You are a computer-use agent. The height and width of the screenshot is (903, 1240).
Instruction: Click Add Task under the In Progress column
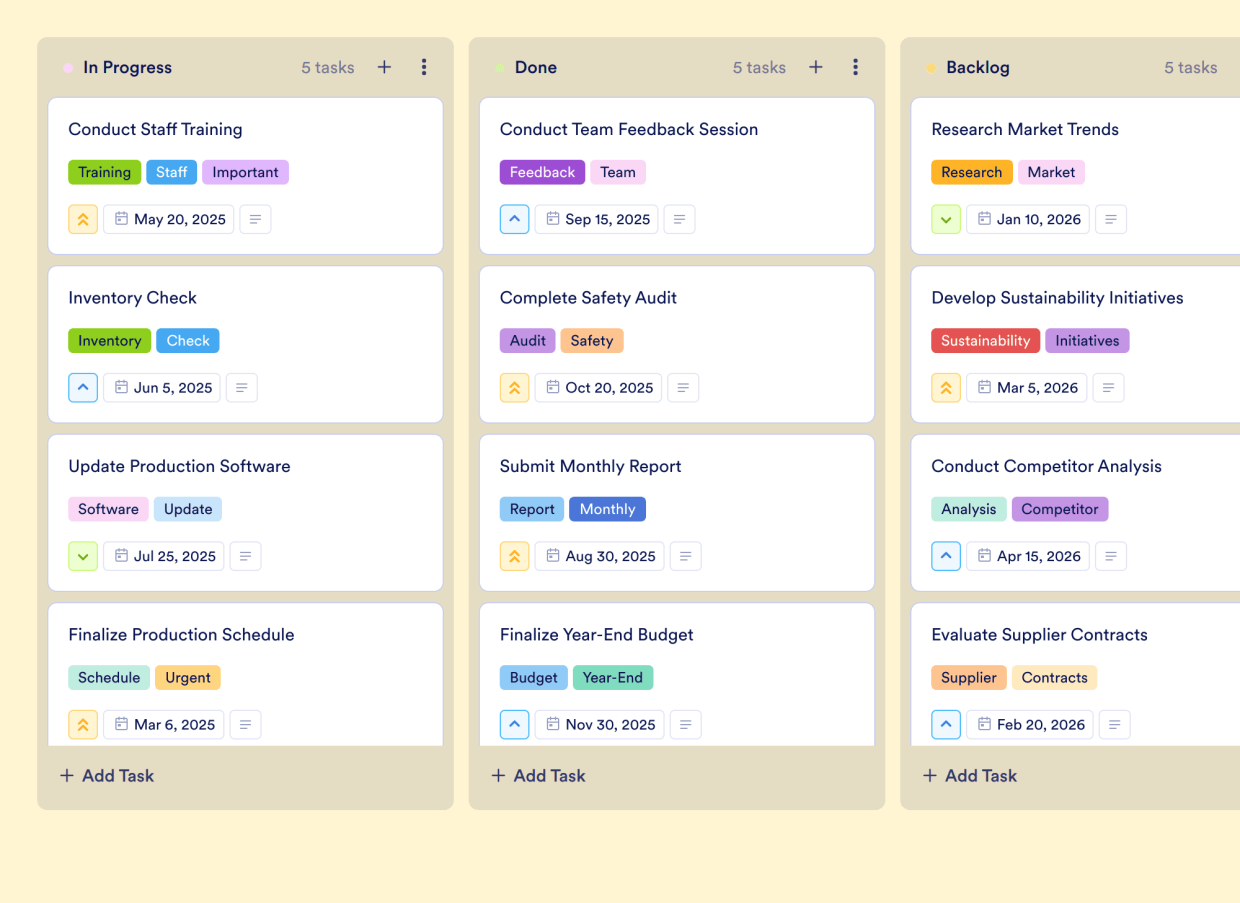pos(106,775)
